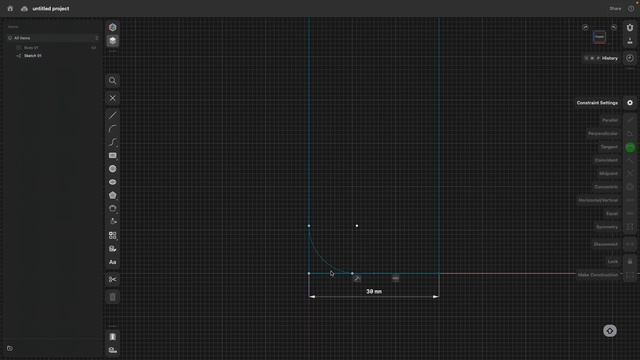Click the untitled project title

pos(51,9)
